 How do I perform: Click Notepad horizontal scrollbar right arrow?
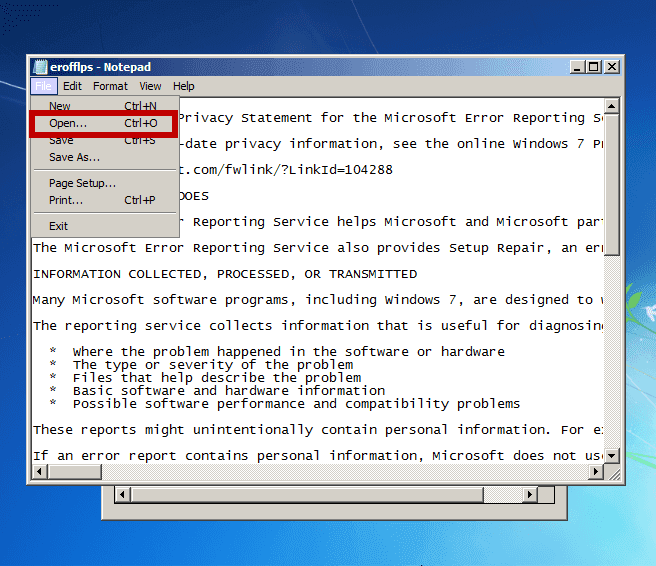(595, 472)
